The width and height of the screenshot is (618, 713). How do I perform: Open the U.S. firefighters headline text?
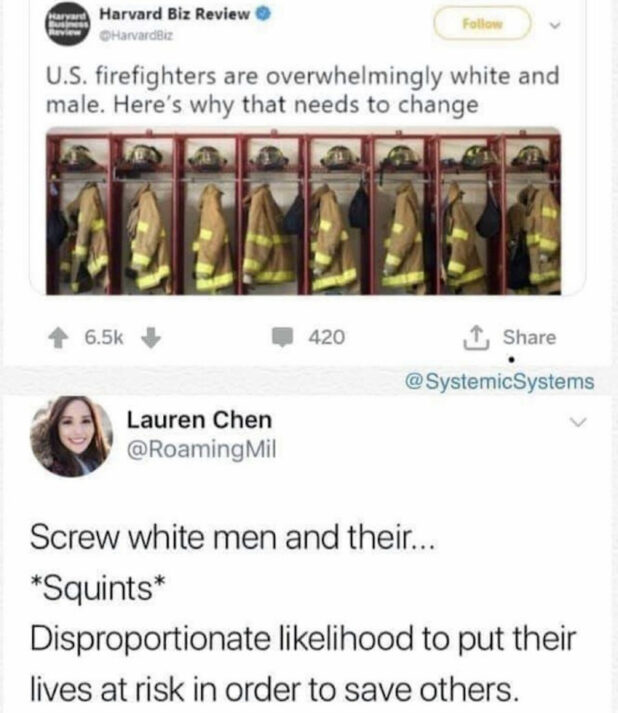tap(302, 90)
